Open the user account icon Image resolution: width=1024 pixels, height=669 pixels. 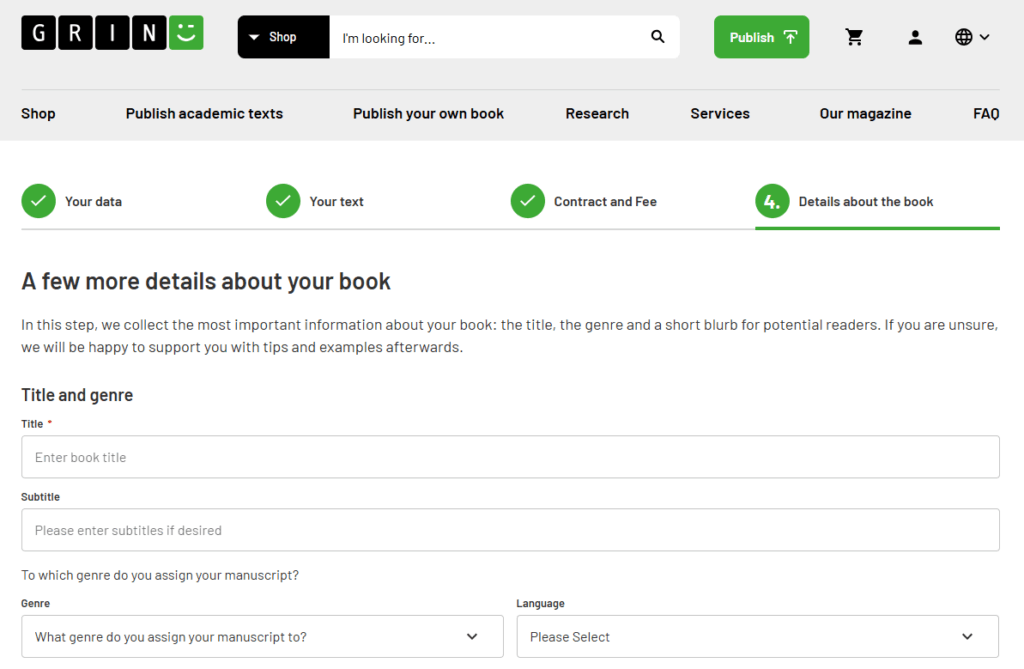click(915, 37)
